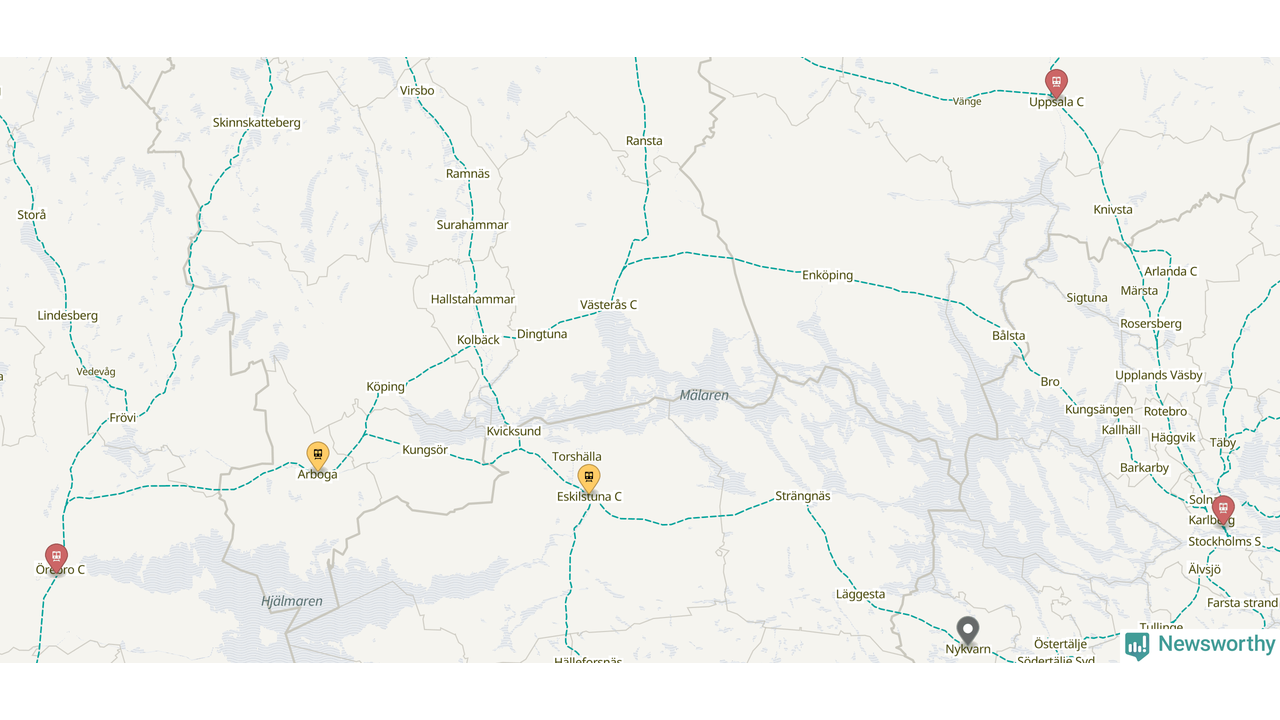Open the Newsworthy brand link text

tap(1217, 645)
